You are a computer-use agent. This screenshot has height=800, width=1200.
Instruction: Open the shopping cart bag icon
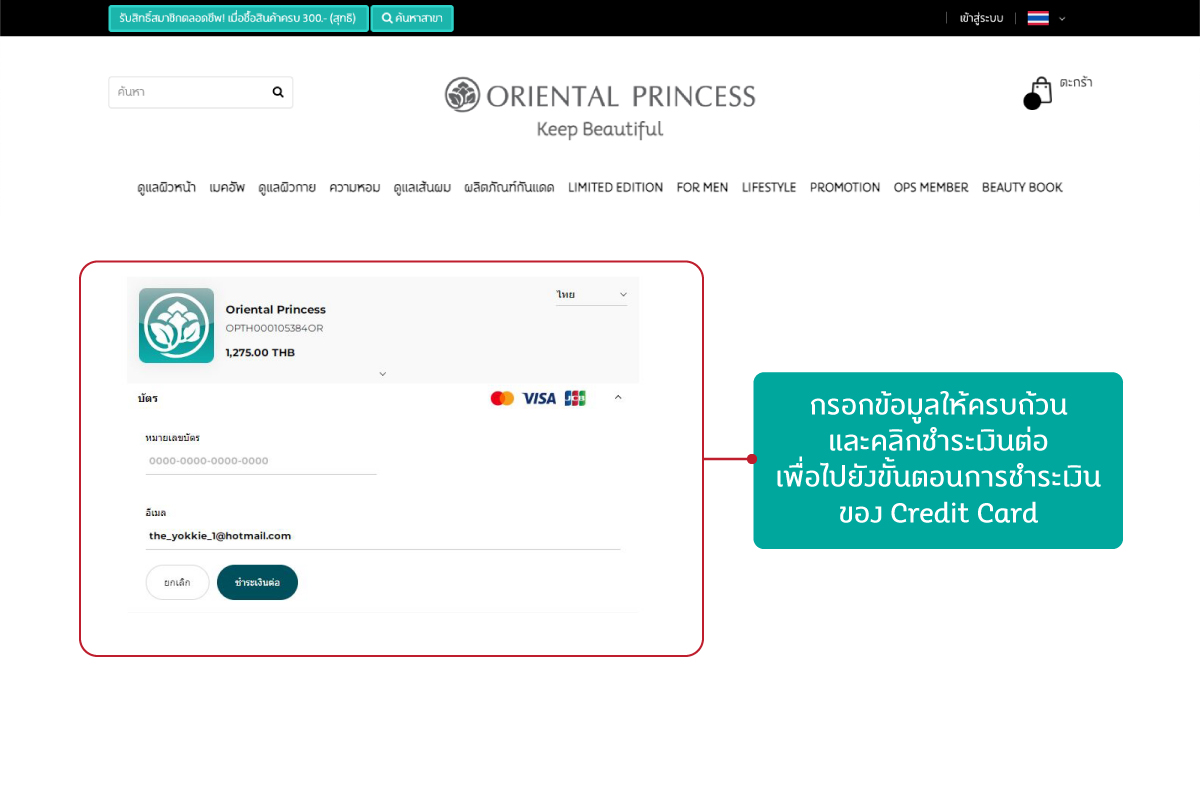click(x=1038, y=93)
